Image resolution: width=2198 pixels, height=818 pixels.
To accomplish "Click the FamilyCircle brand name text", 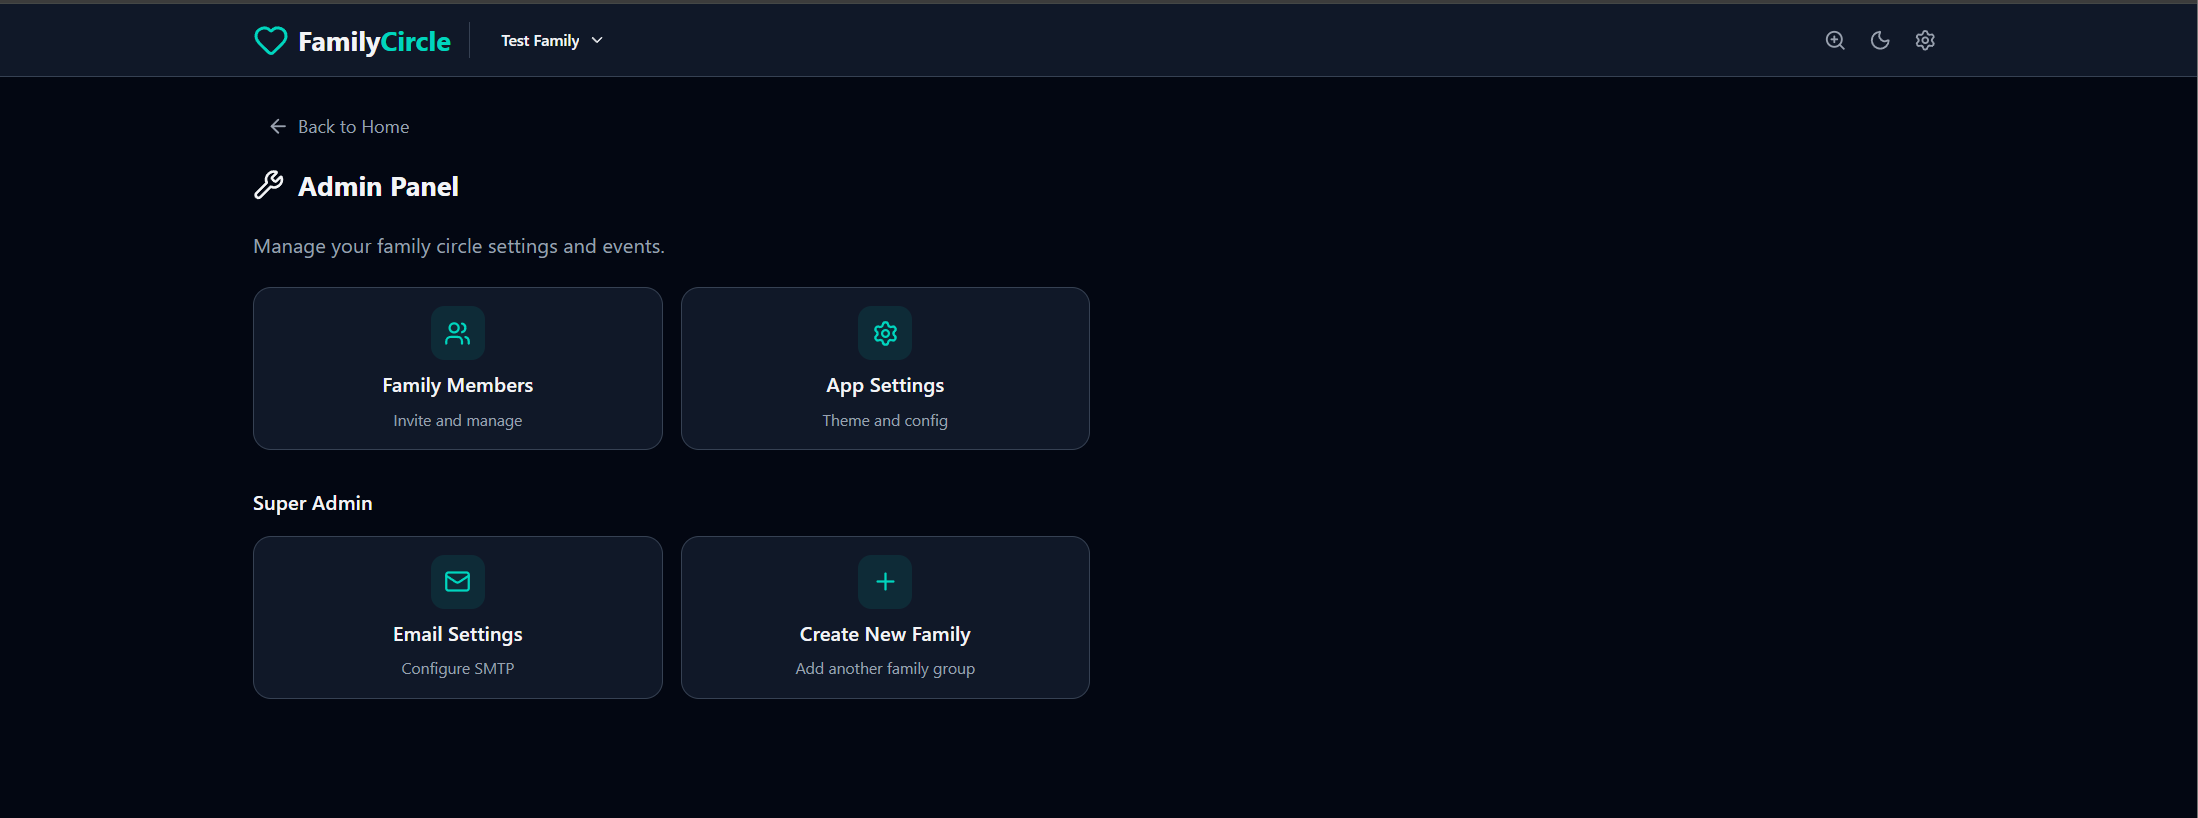I will [374, 42].
